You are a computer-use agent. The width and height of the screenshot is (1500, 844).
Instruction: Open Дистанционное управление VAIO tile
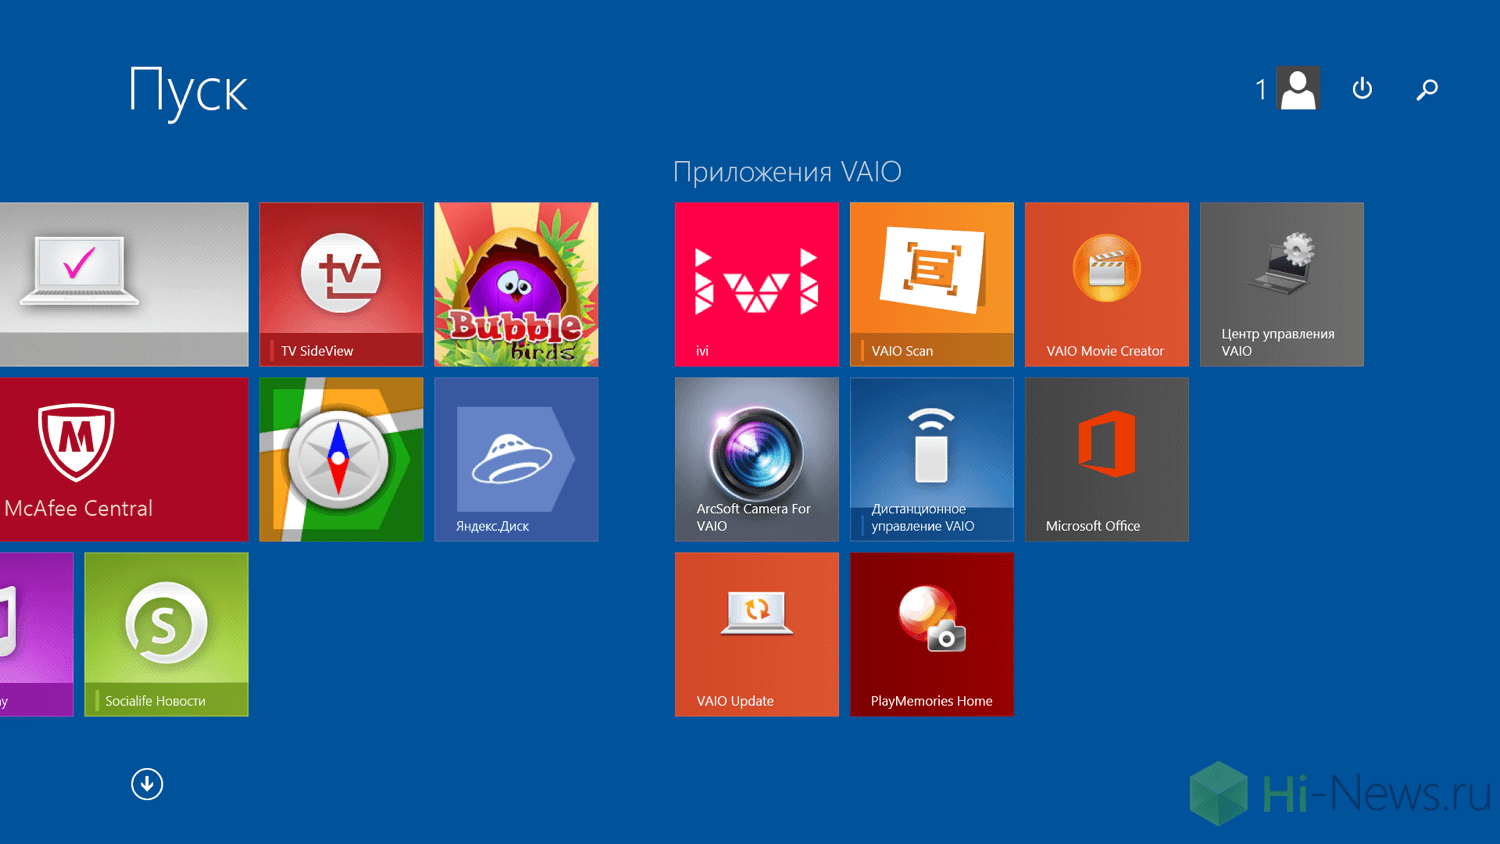931,459
